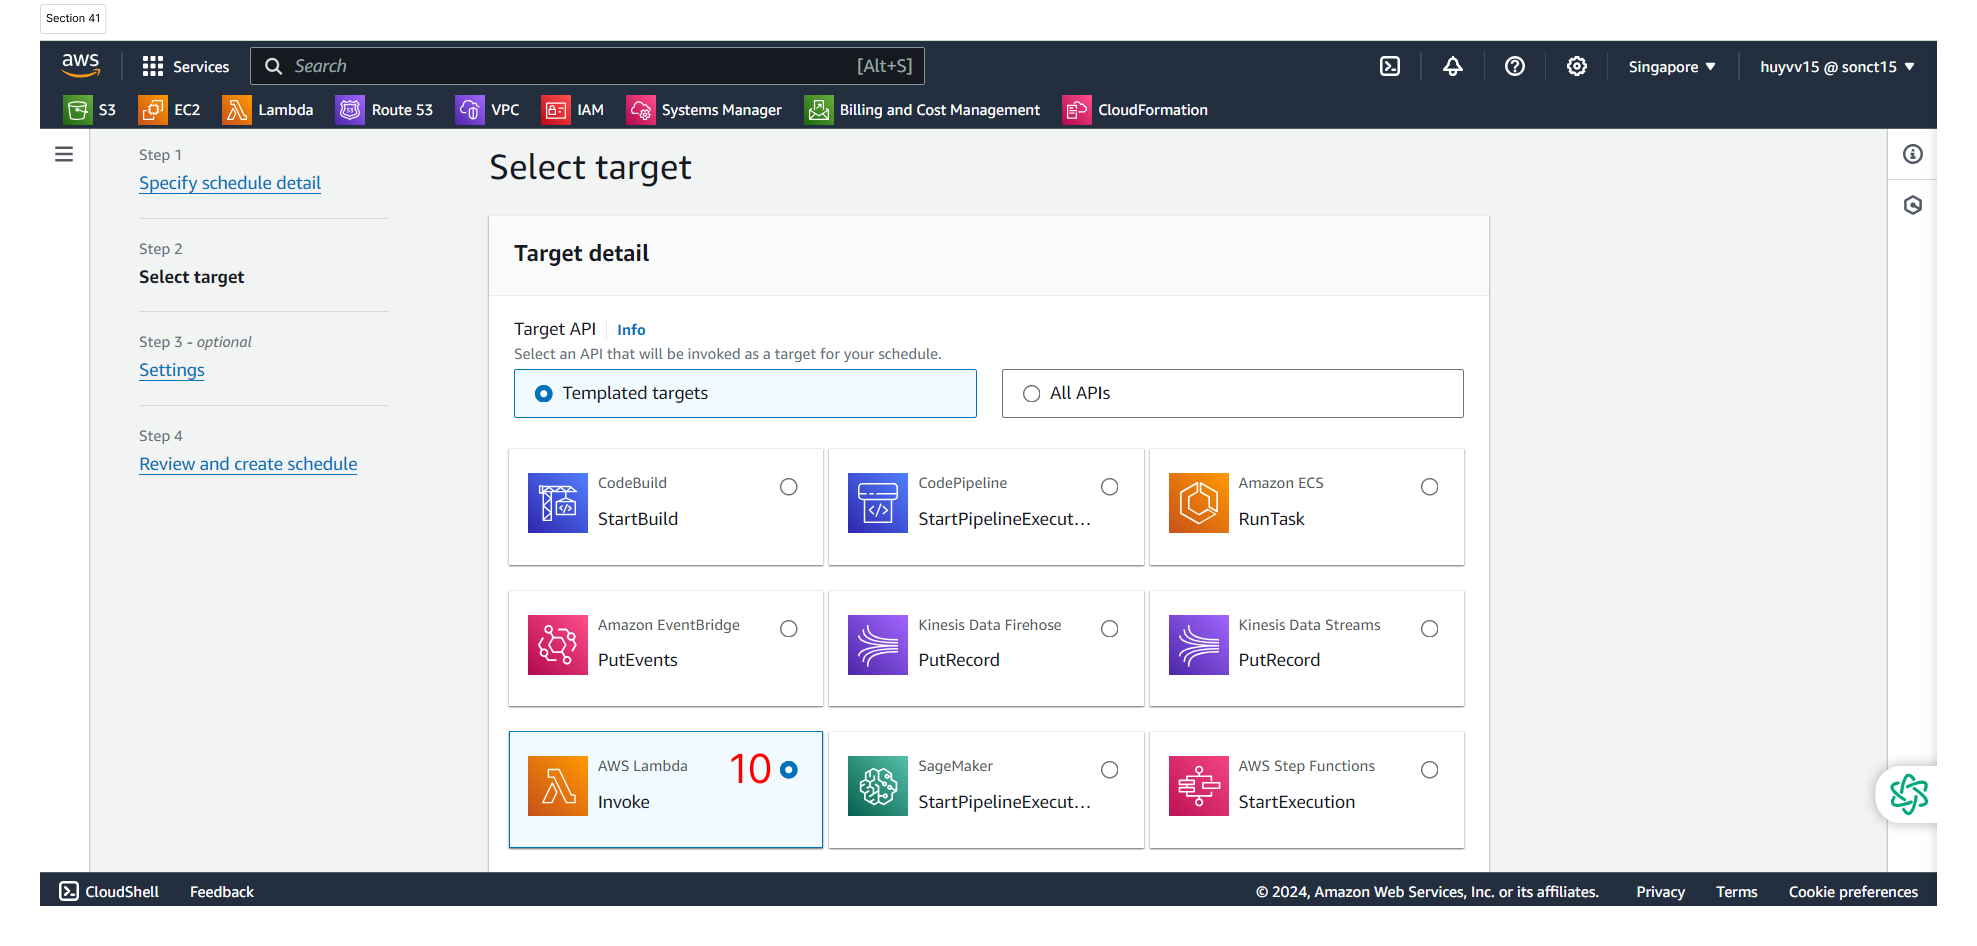Image resolution: width=1977 pixels, height=946 pixels.
Task: Open Billing and Cost Management icon
Action: 818,110
